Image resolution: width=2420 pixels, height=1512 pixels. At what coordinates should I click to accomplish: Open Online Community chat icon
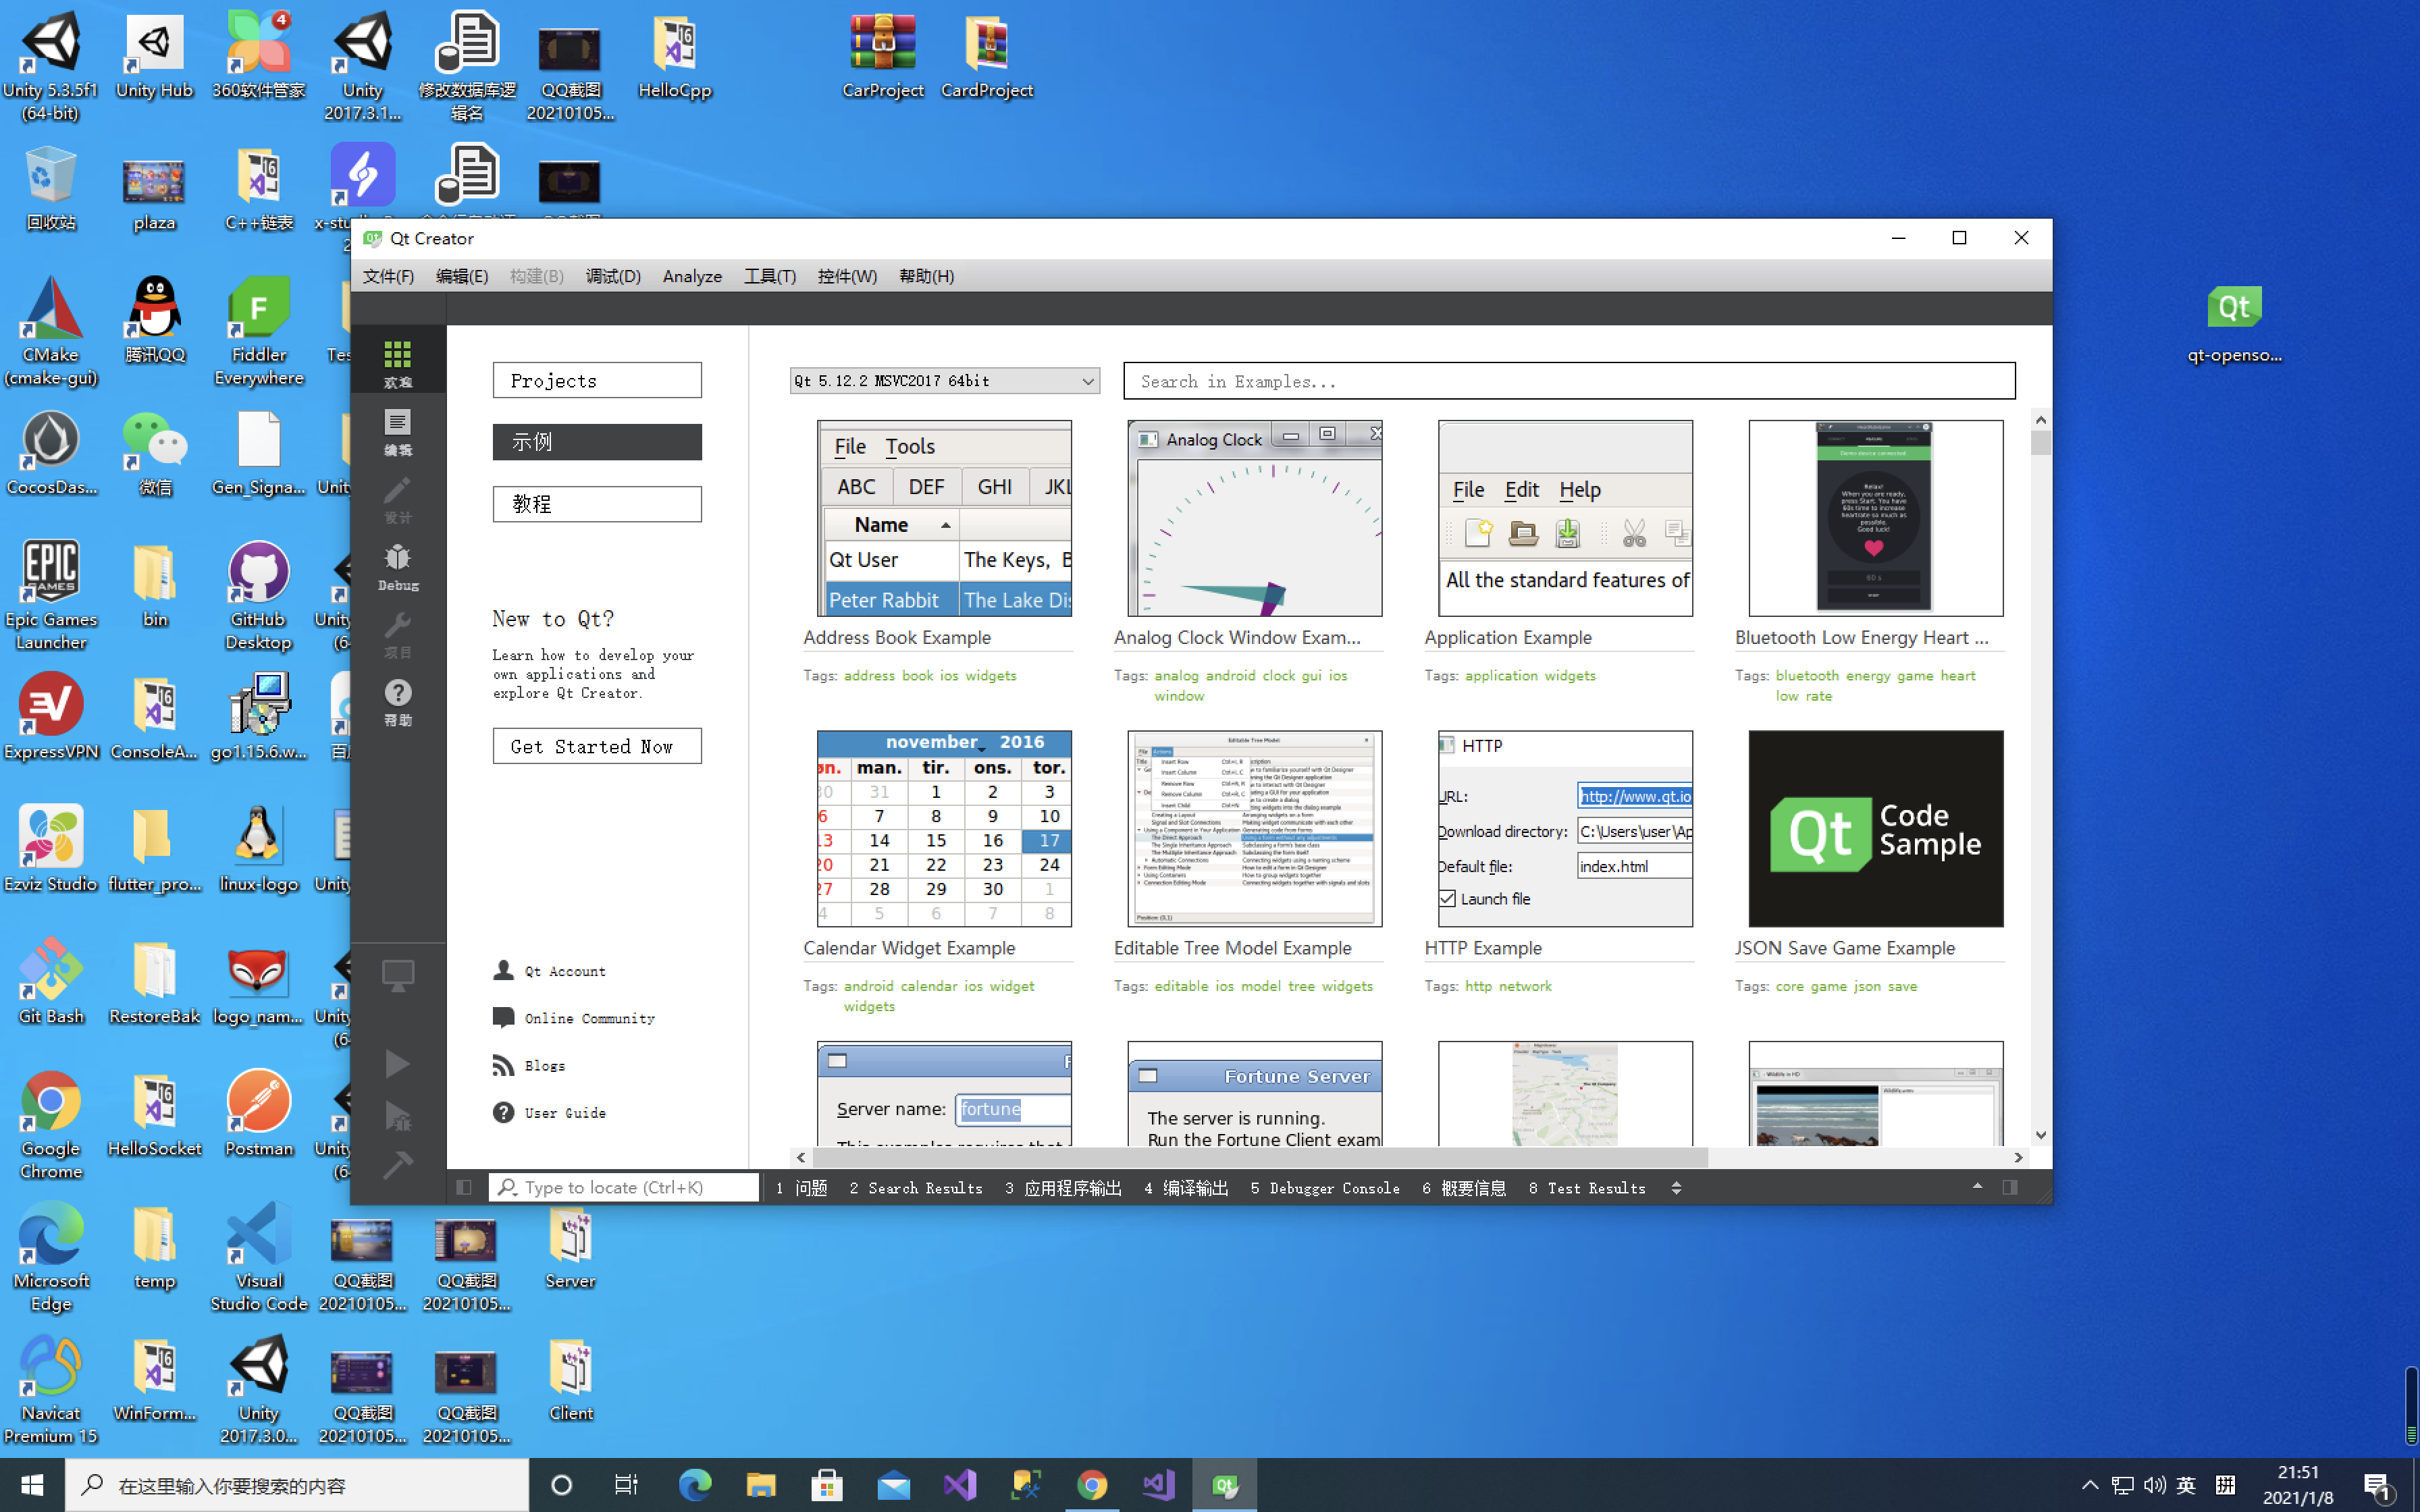point(503,1017)
